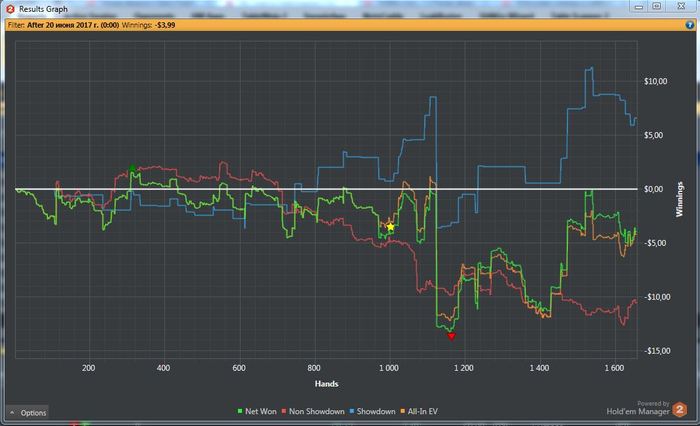Toggle the Net Won legend entry
Image resolution: width=700 pixels, height=426 pixels.
coord(257,411)
